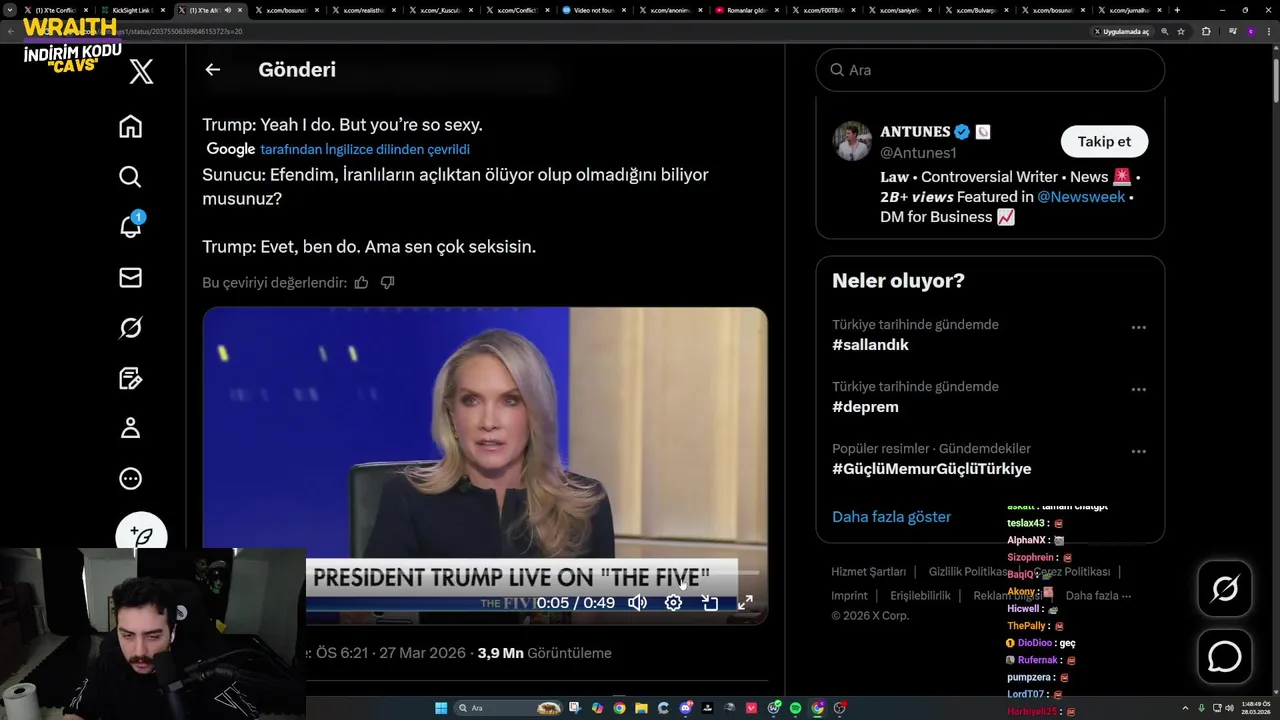Go to Home in X sidebar

point(130,127)
